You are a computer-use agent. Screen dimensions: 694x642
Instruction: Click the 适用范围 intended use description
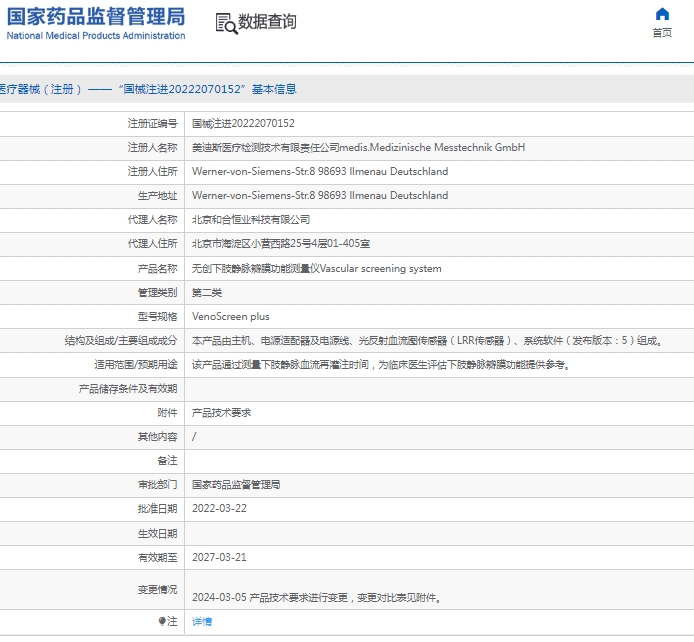pos(381,365)
